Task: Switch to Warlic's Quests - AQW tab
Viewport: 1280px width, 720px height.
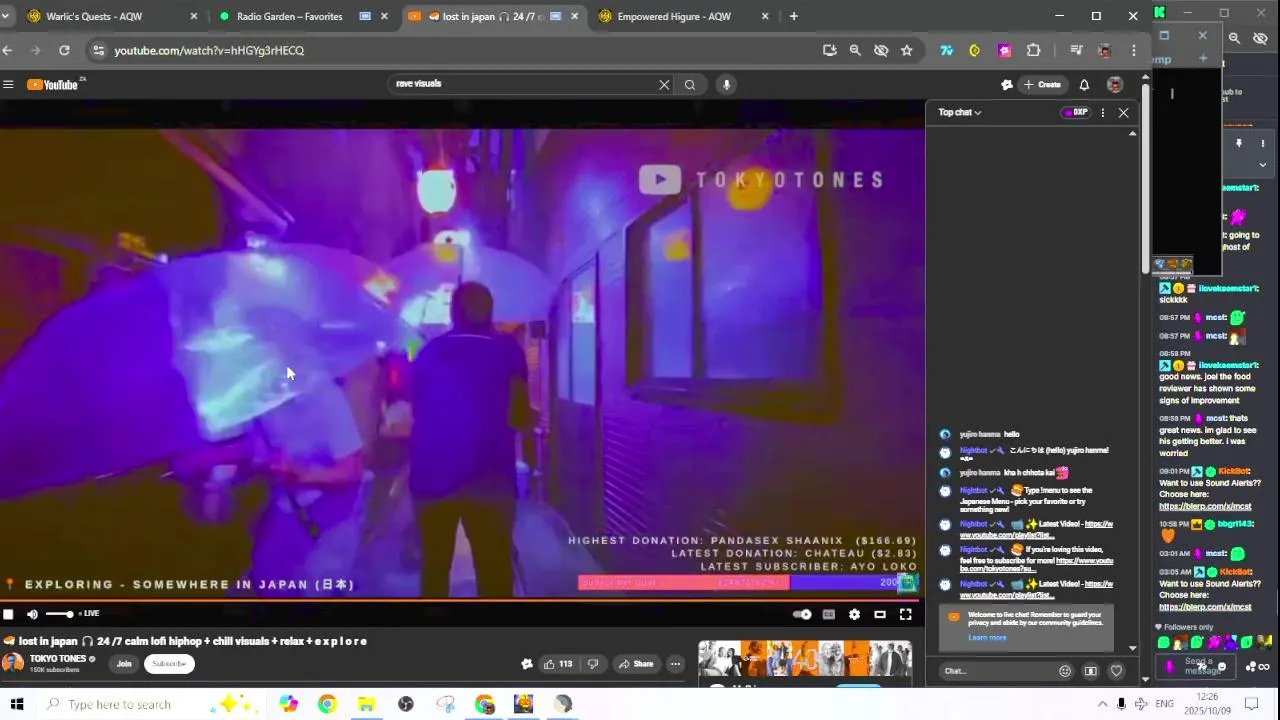Action: [x=108, y=16]
